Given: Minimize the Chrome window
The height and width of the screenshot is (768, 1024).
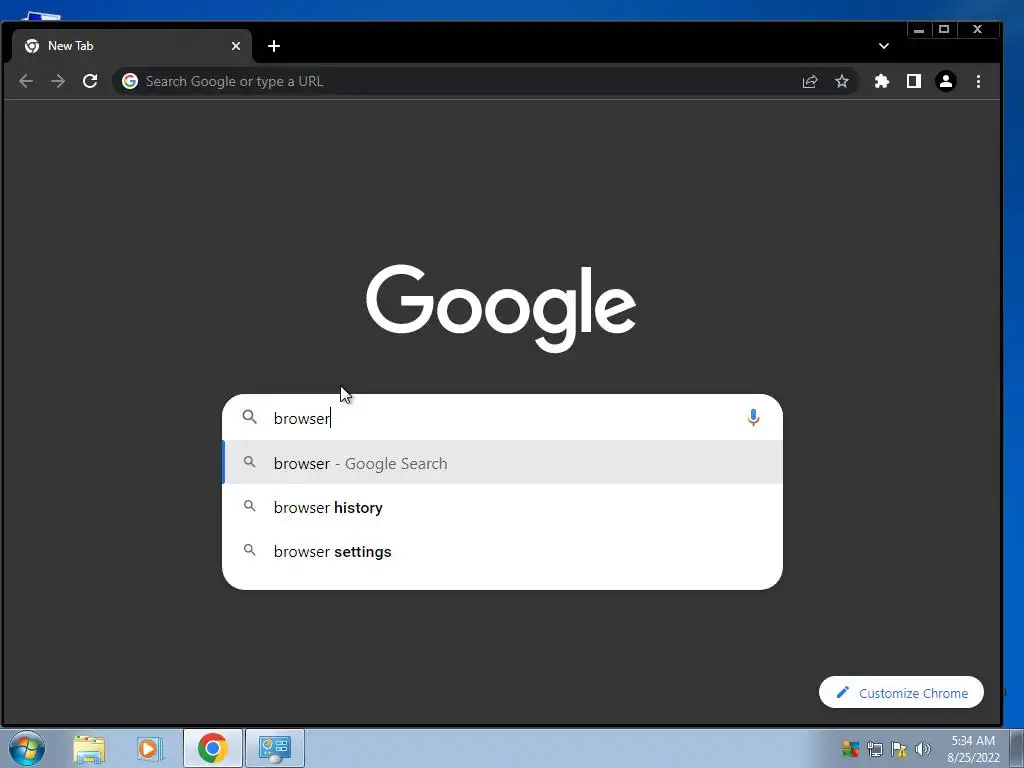Looking at the screenshot, I should (919, 29).
